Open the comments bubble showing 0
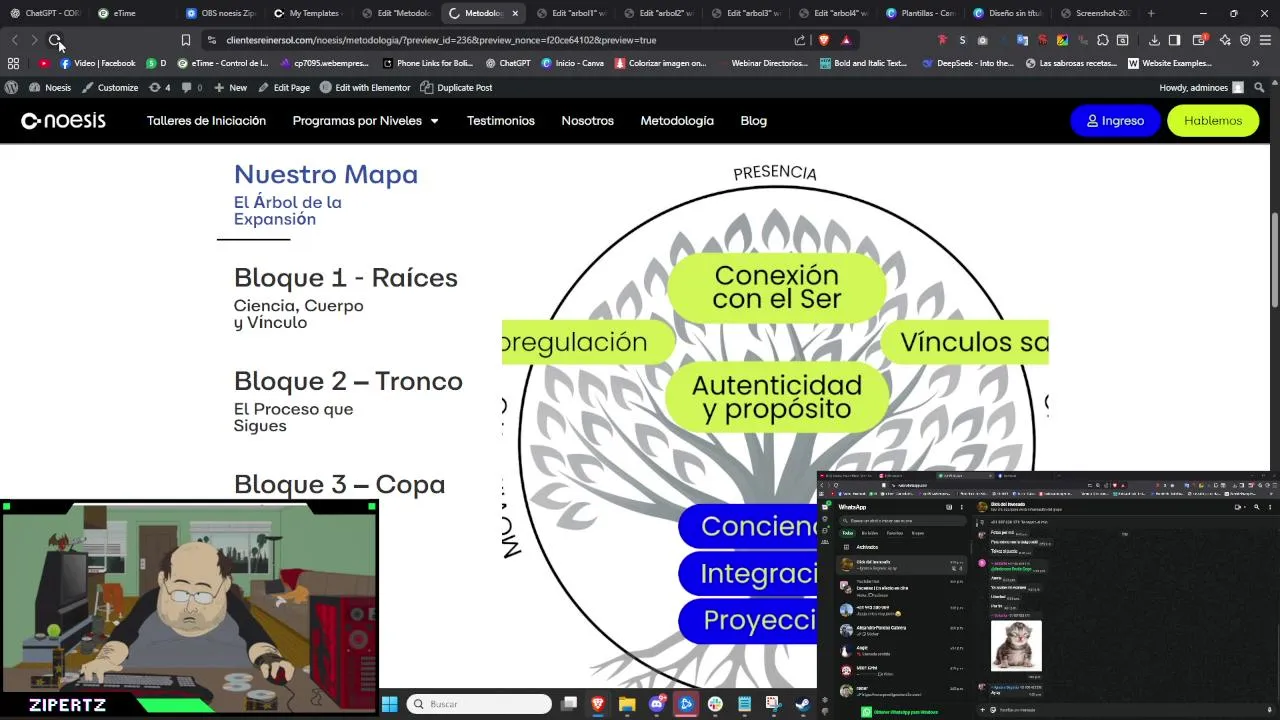Viewport: 1280px width, 720px height. click(x=192, y=87)
